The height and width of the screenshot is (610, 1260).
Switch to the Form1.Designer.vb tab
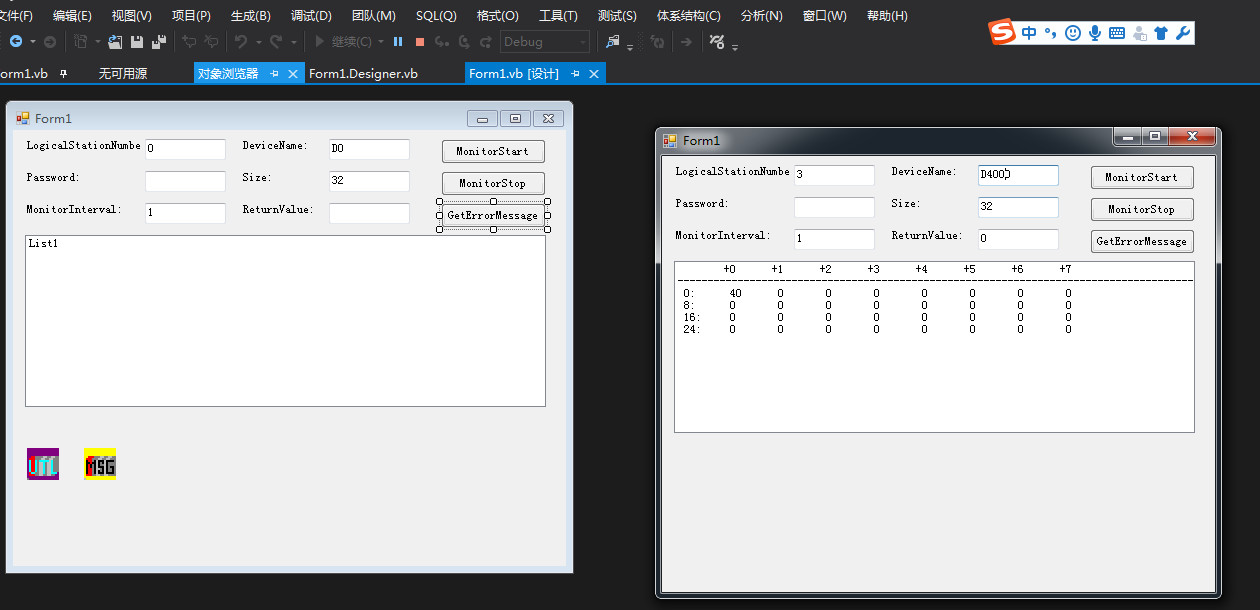[x=363, y=74]
